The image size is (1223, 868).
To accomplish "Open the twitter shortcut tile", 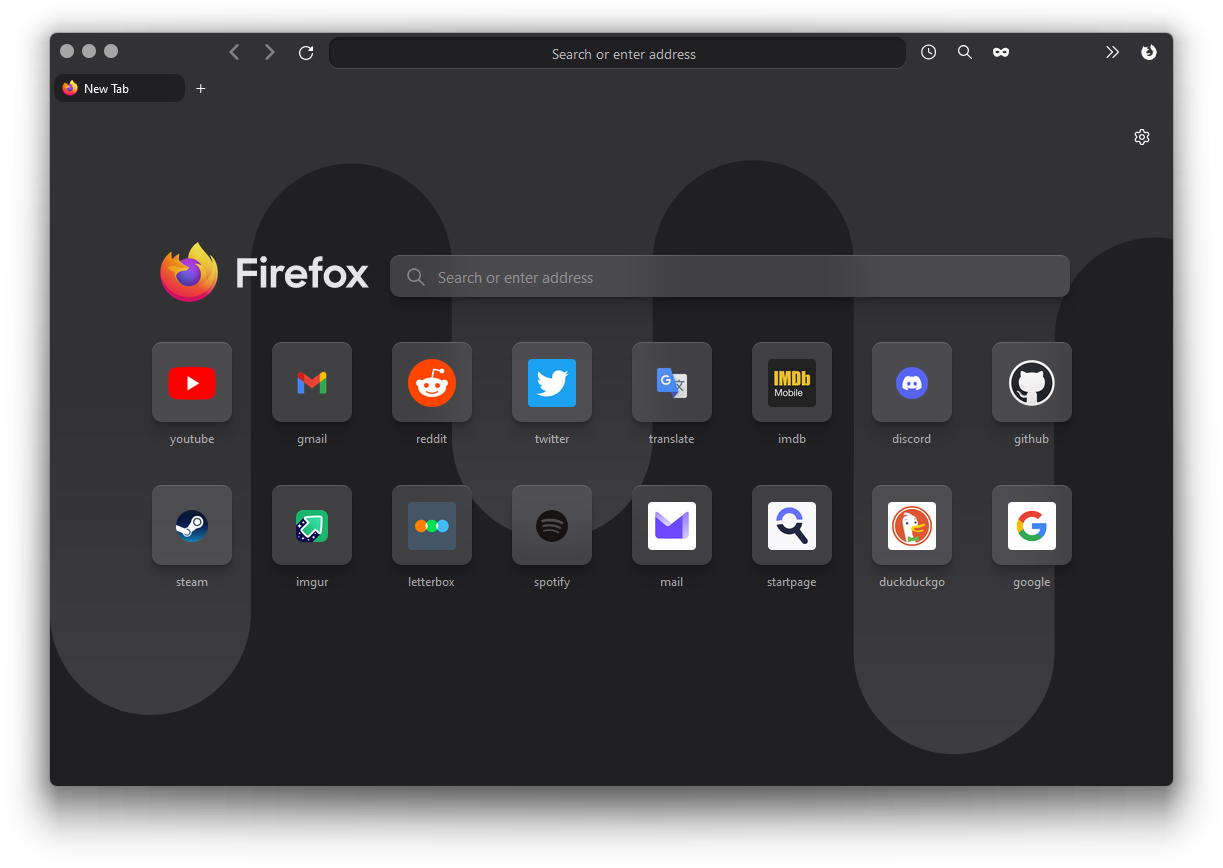I will pyautogui.click(x=552, y=382).
